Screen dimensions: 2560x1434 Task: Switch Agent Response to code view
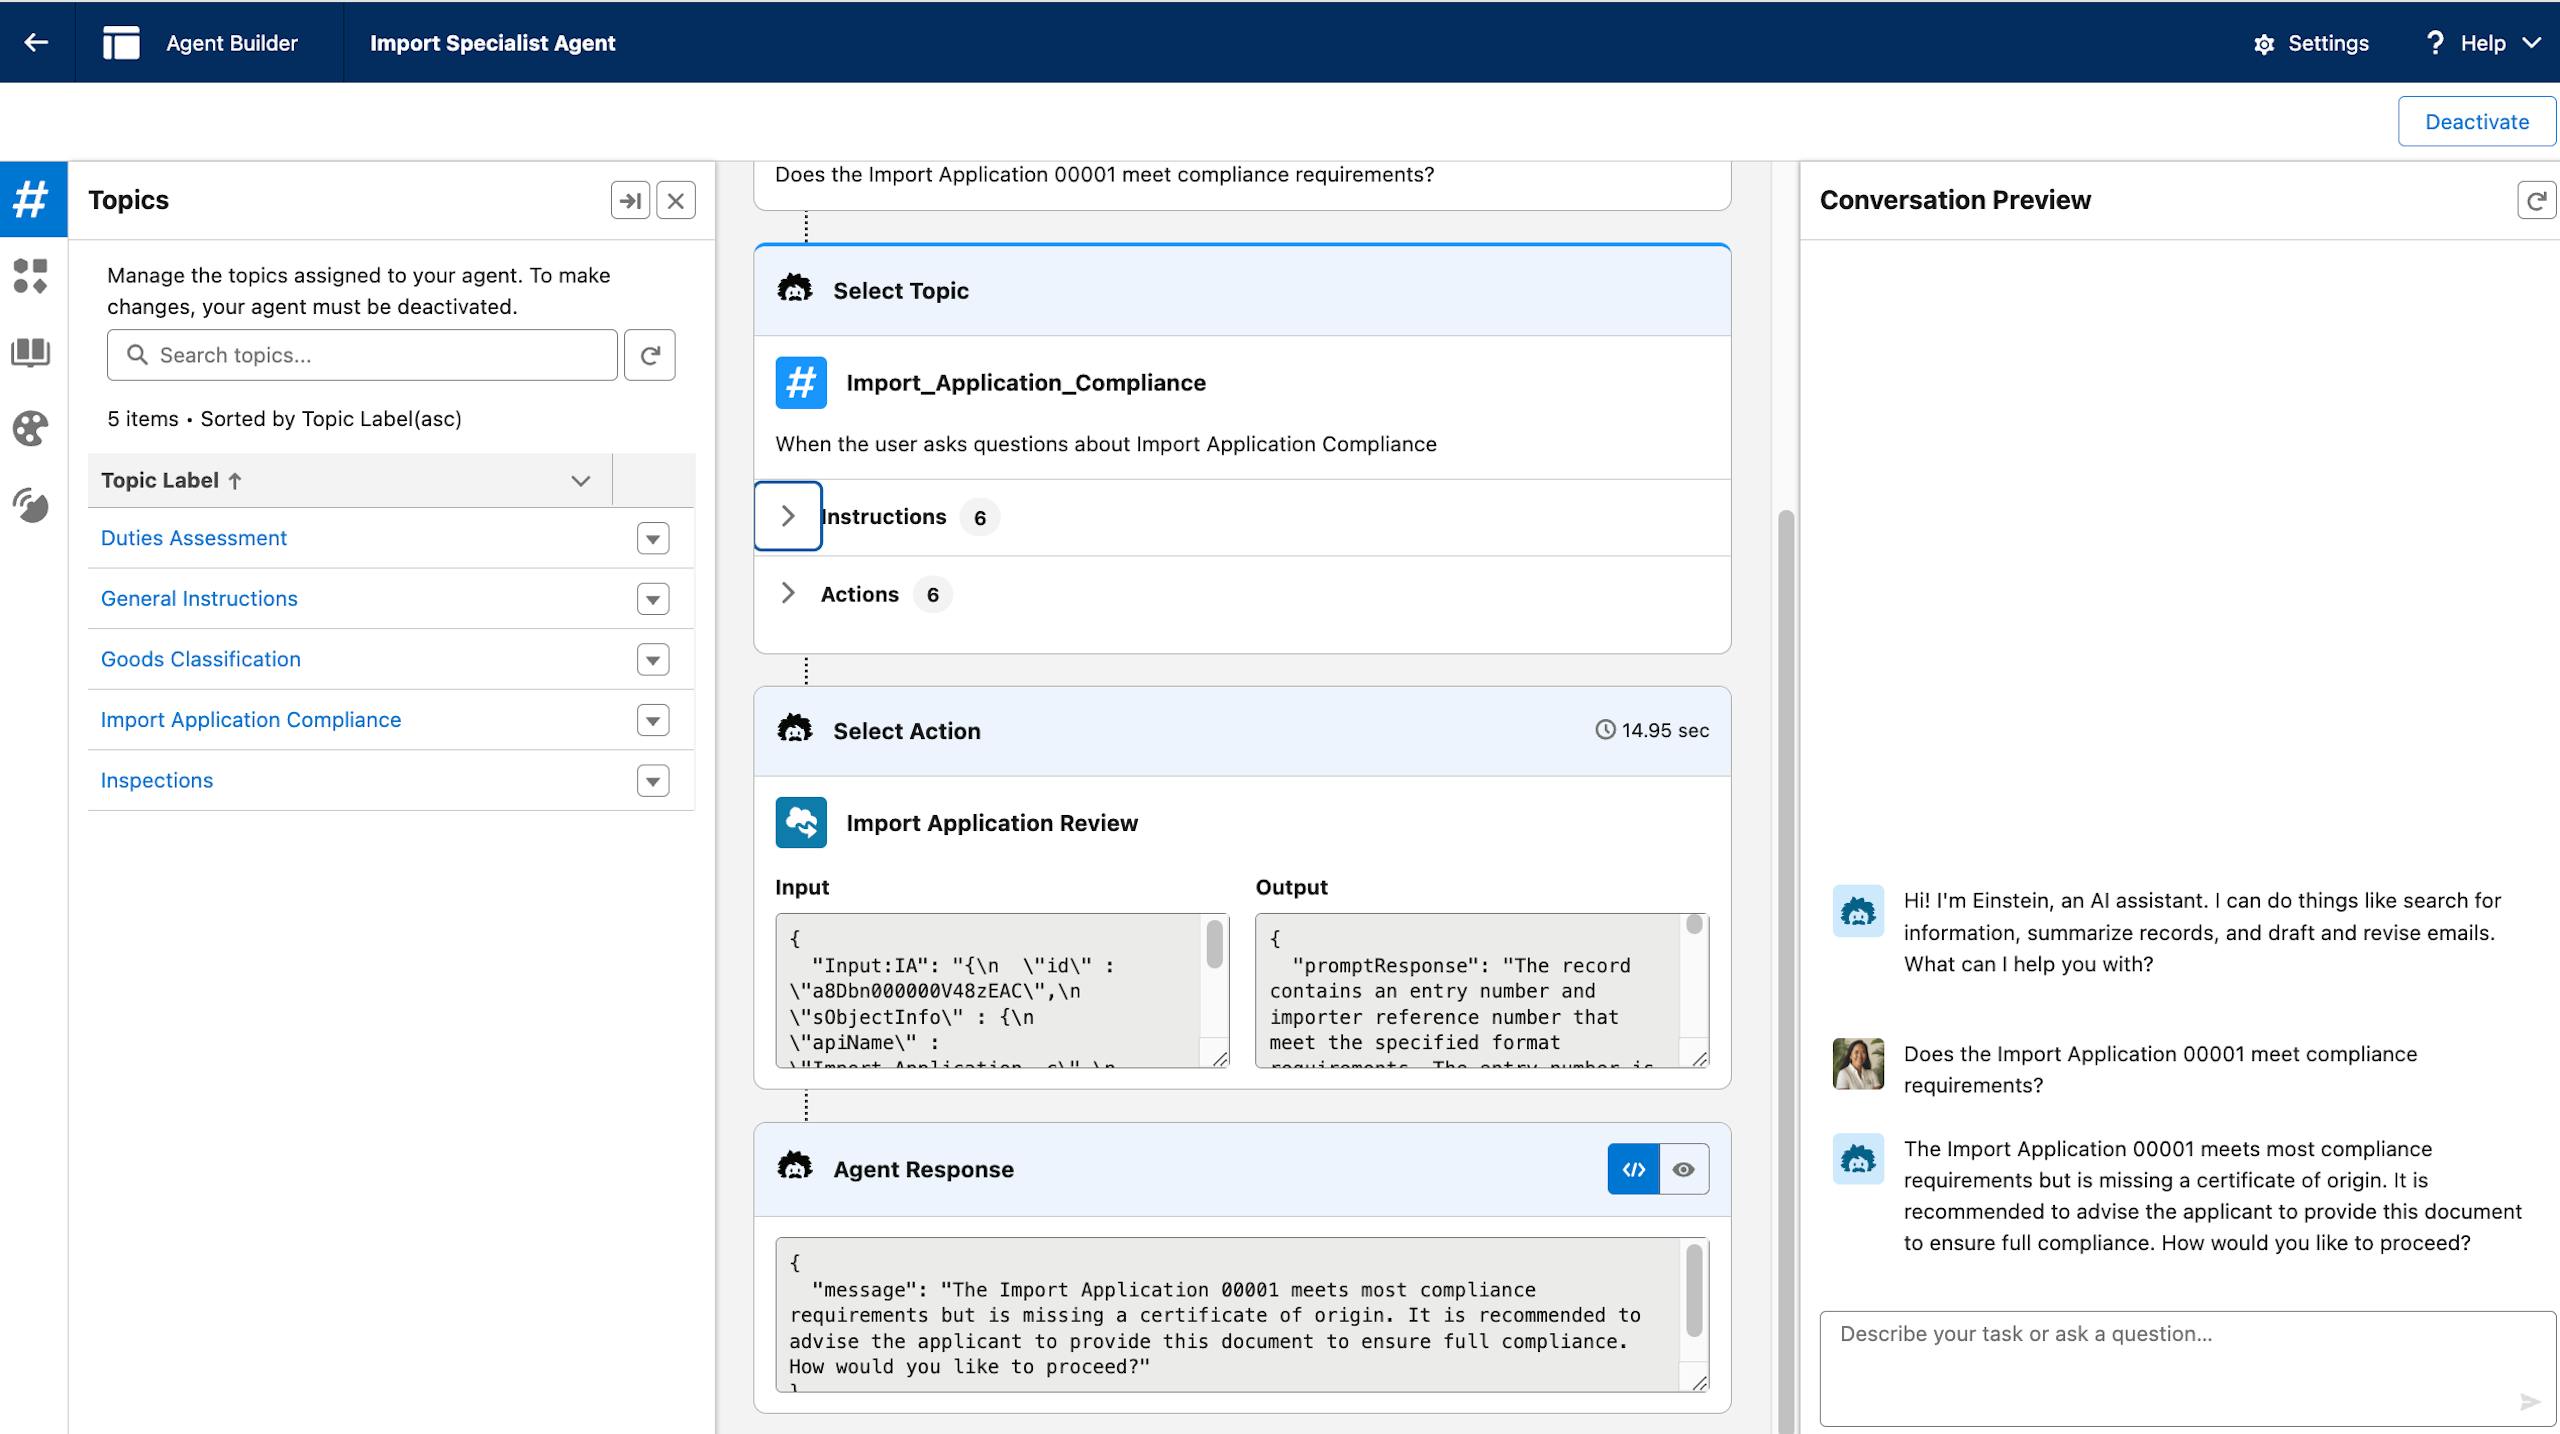[1633, 1169]
